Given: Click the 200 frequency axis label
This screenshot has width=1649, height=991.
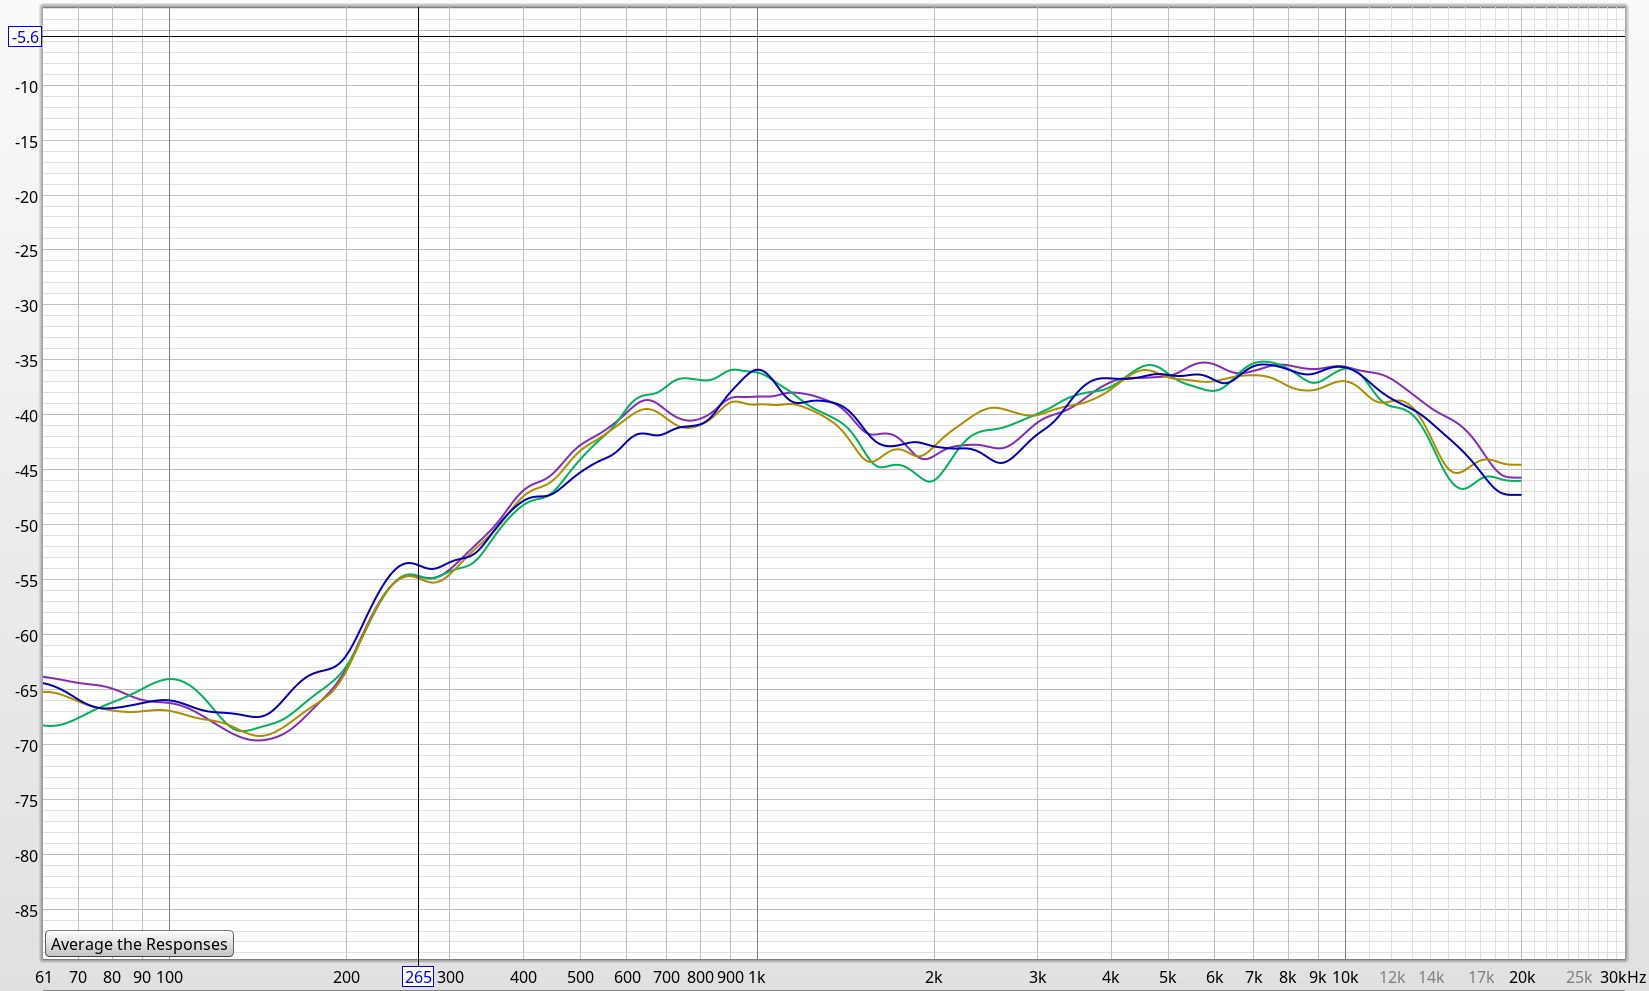Looking at the screenshot, I should coord(346,977).
